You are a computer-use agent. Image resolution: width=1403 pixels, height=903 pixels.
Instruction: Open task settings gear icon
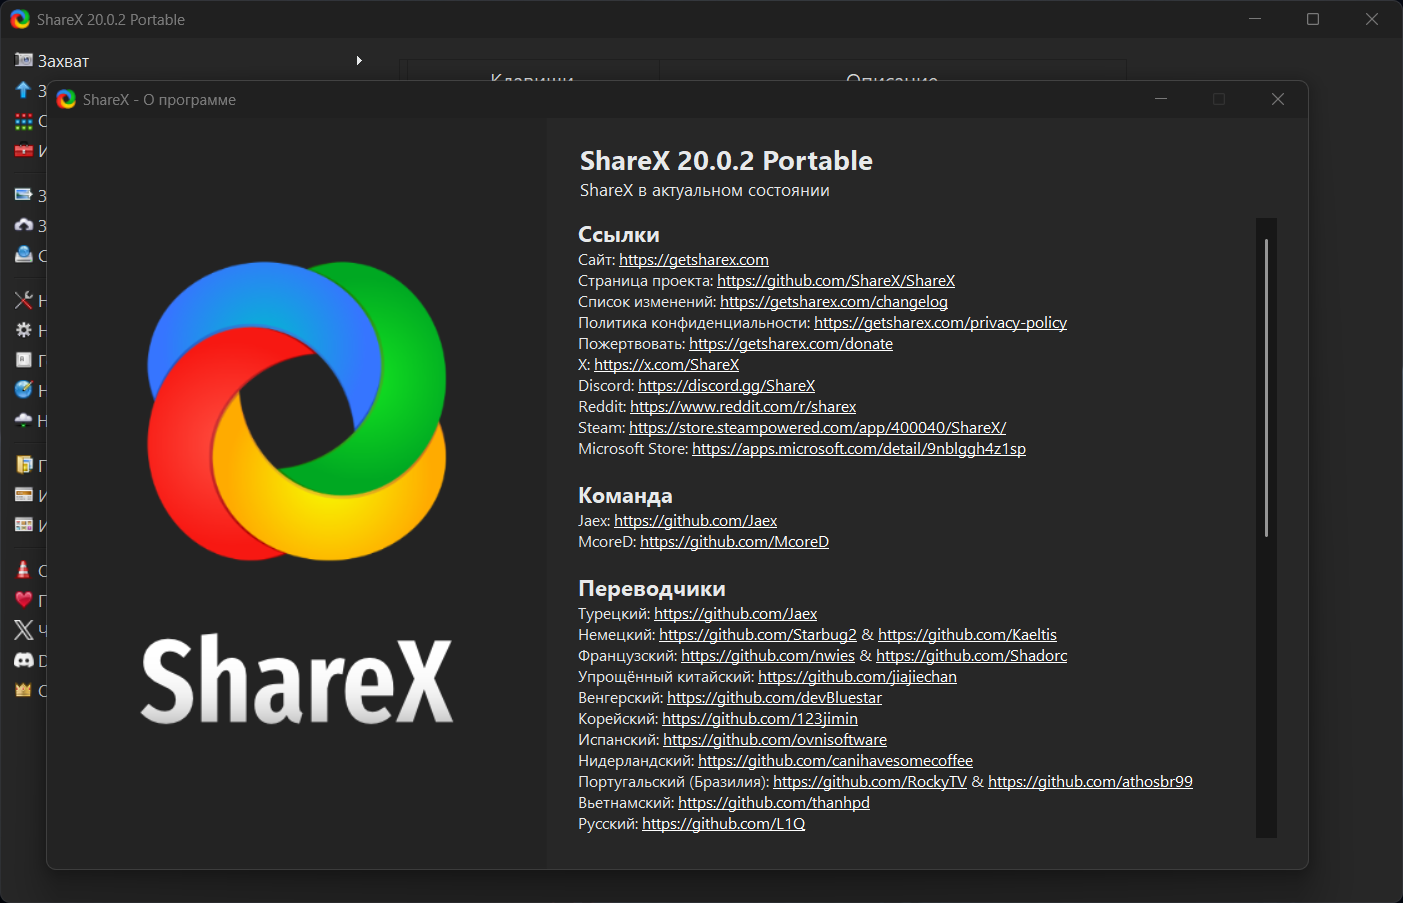pos(24,330)
